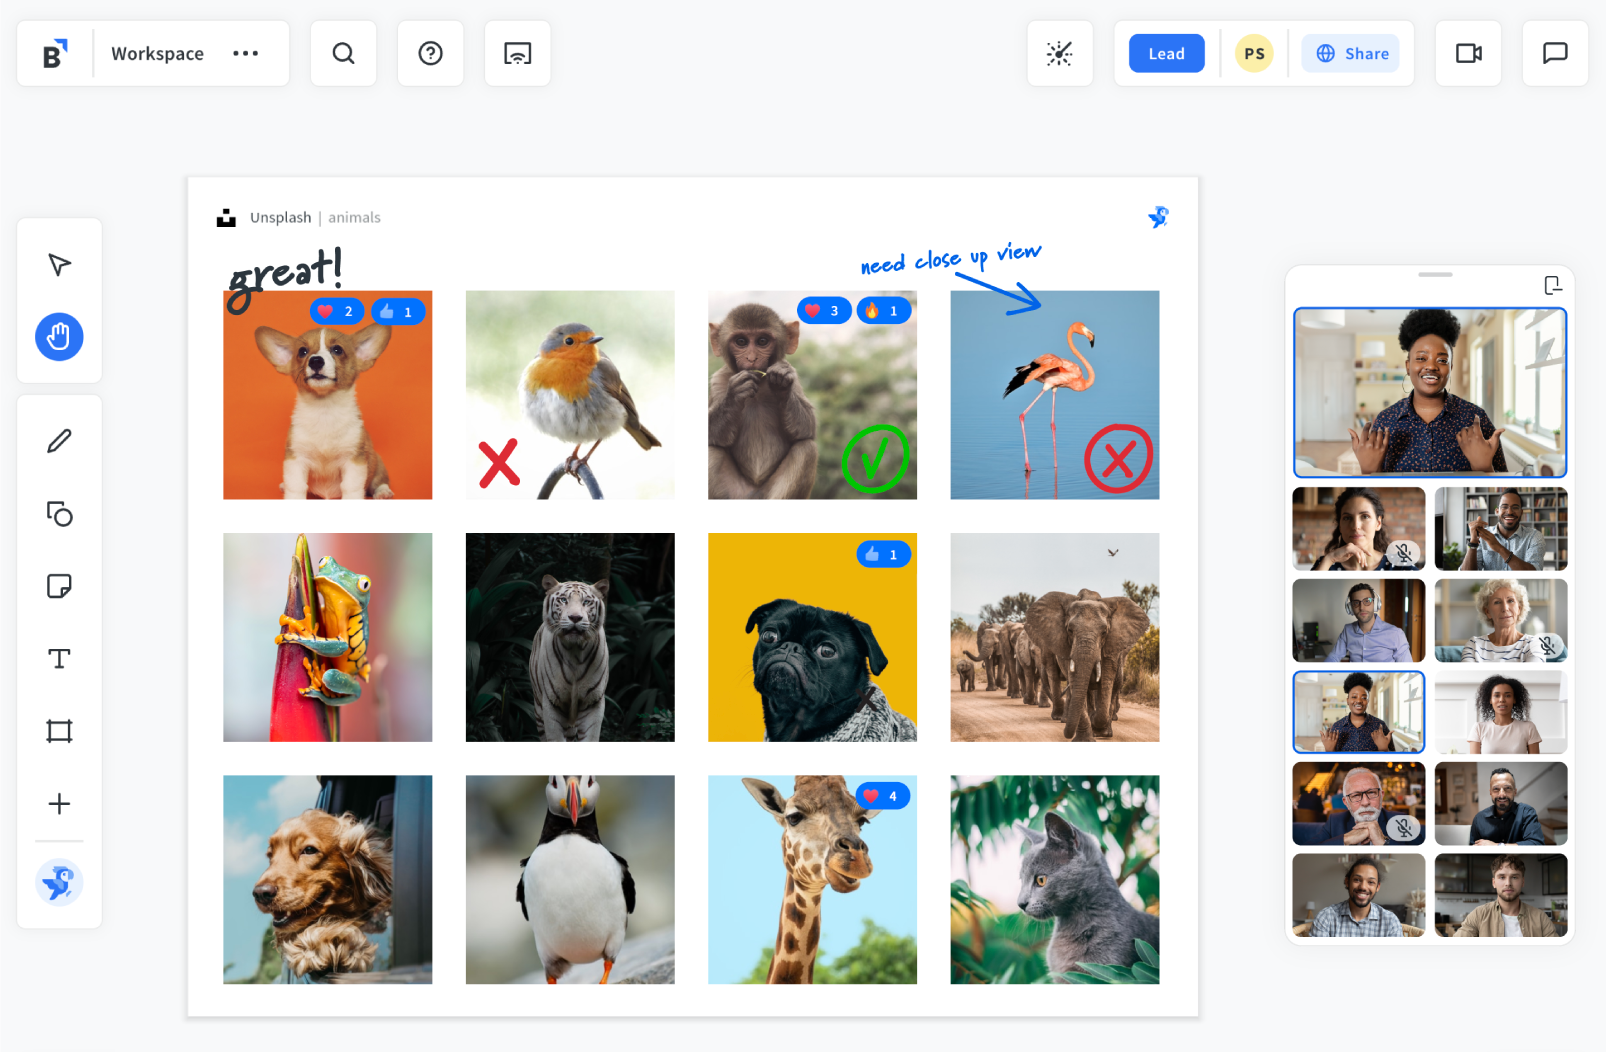Open the shapes tool
The width and height of the screenshot is (1606, 1052).
tap(59, 514)
